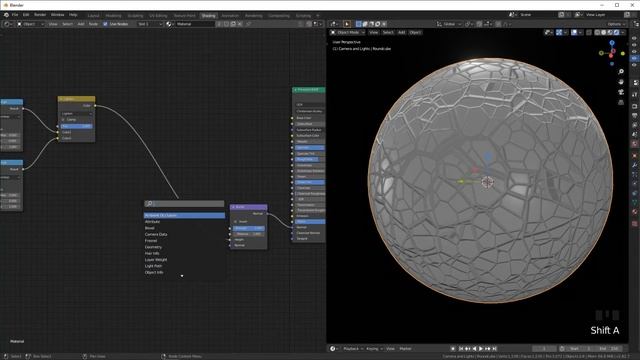Click the Material name field
The width and height of the screenshot is (640, 360).
tap(195, 24)
